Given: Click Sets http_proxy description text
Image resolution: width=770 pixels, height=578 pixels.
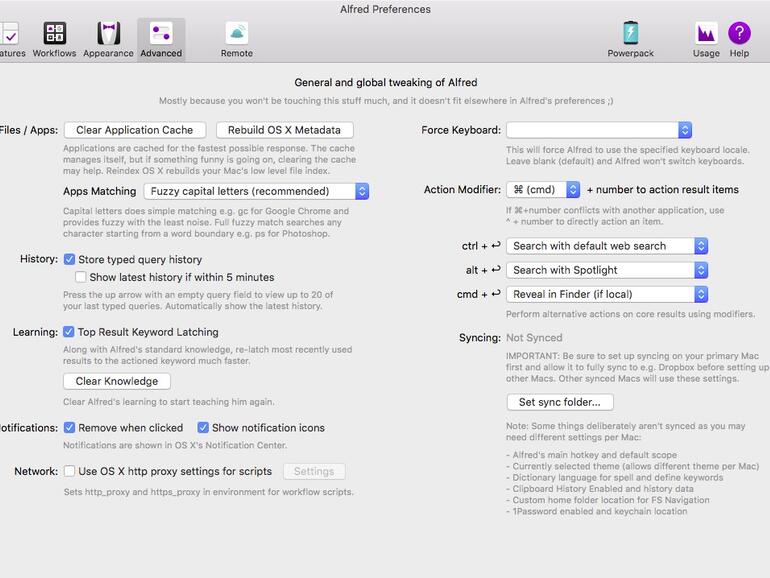Looking at the screenshot, I should tap(209, 492).
